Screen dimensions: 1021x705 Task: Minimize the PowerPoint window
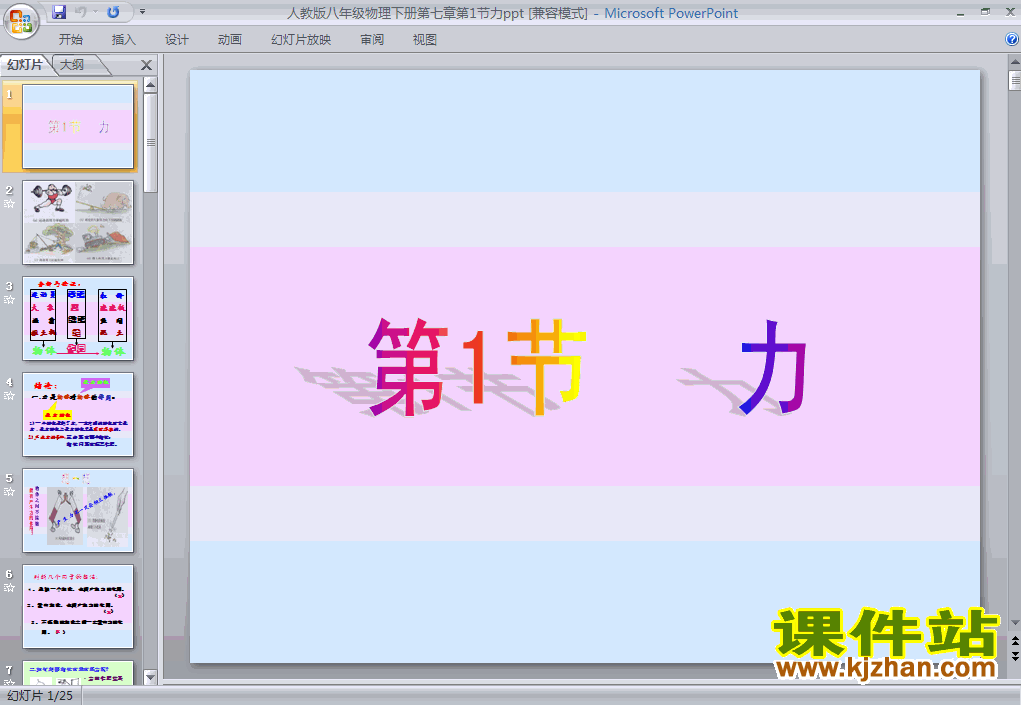(960, 12)
